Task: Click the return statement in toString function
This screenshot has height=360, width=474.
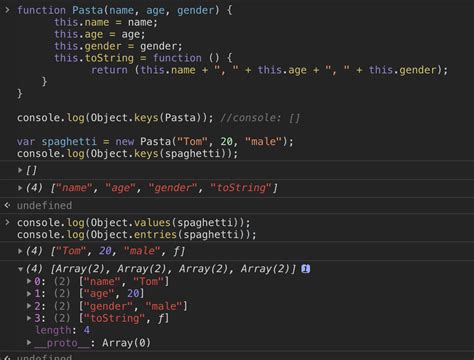Action: coord(269,70)
